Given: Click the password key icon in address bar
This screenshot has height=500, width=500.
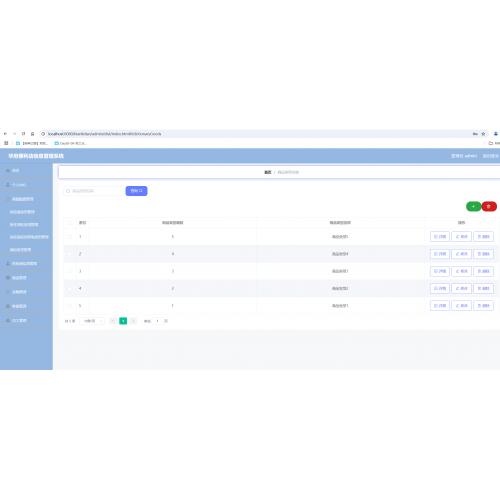Looking at the screenshot, I should [475, 134].
